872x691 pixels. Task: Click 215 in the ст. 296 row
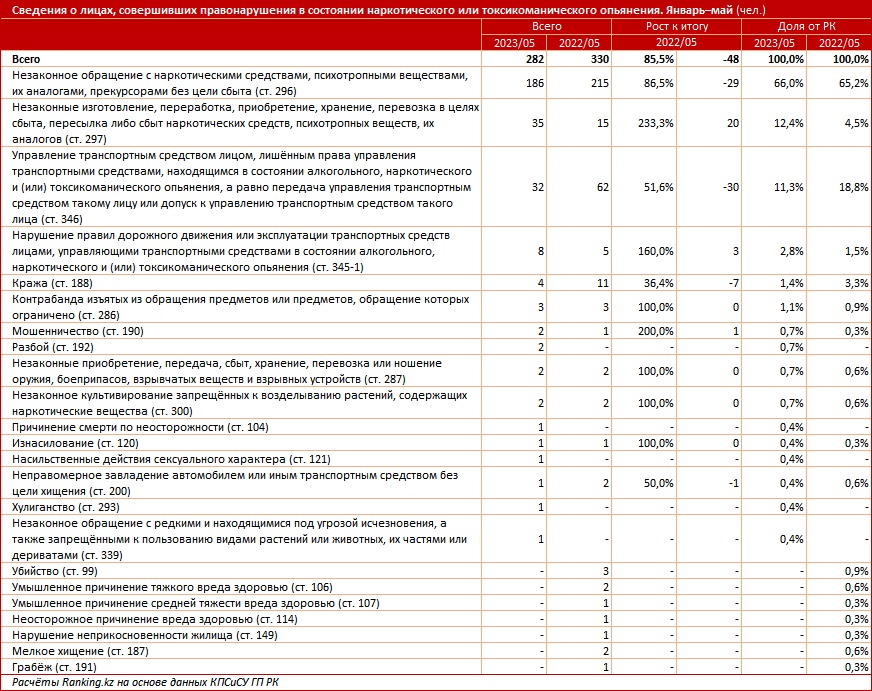pyautogui.click(x=600, y=83)
